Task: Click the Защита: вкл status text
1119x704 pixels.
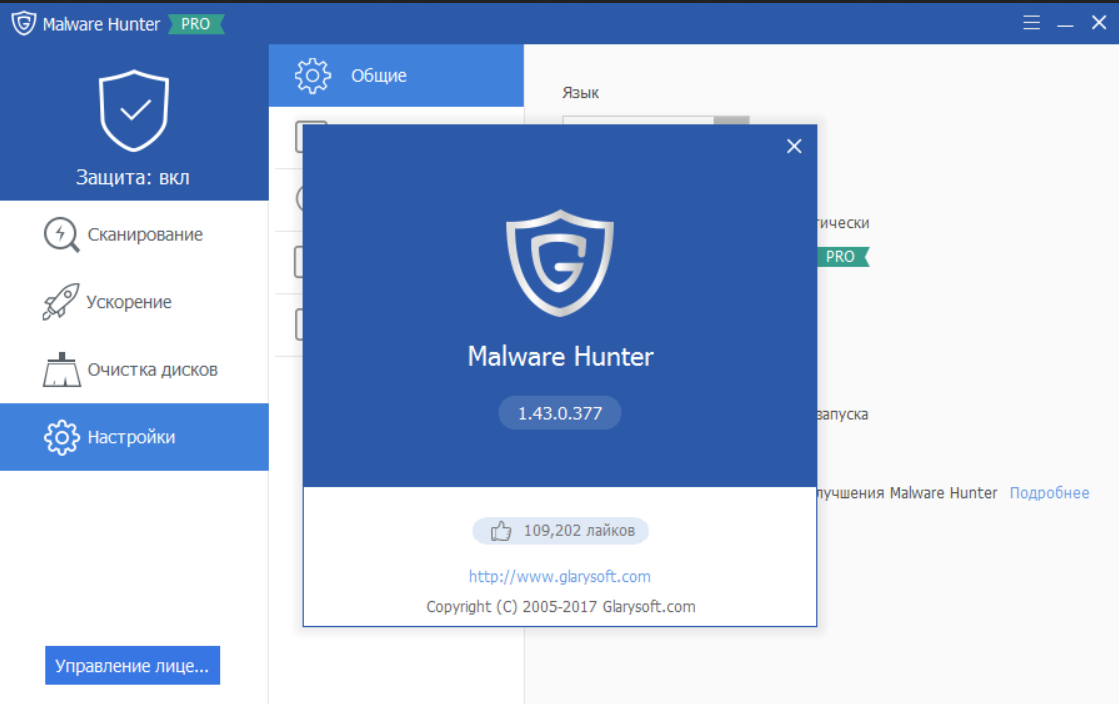Action: pos(133,177)
